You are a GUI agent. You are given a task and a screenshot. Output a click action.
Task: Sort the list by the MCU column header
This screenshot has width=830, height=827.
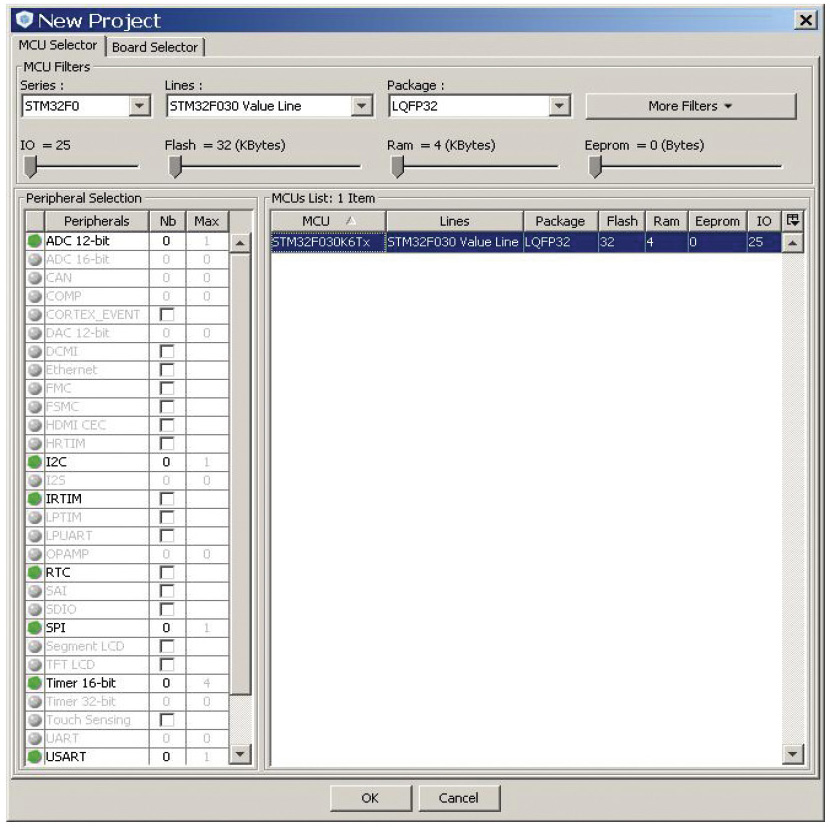pos(328,221)
